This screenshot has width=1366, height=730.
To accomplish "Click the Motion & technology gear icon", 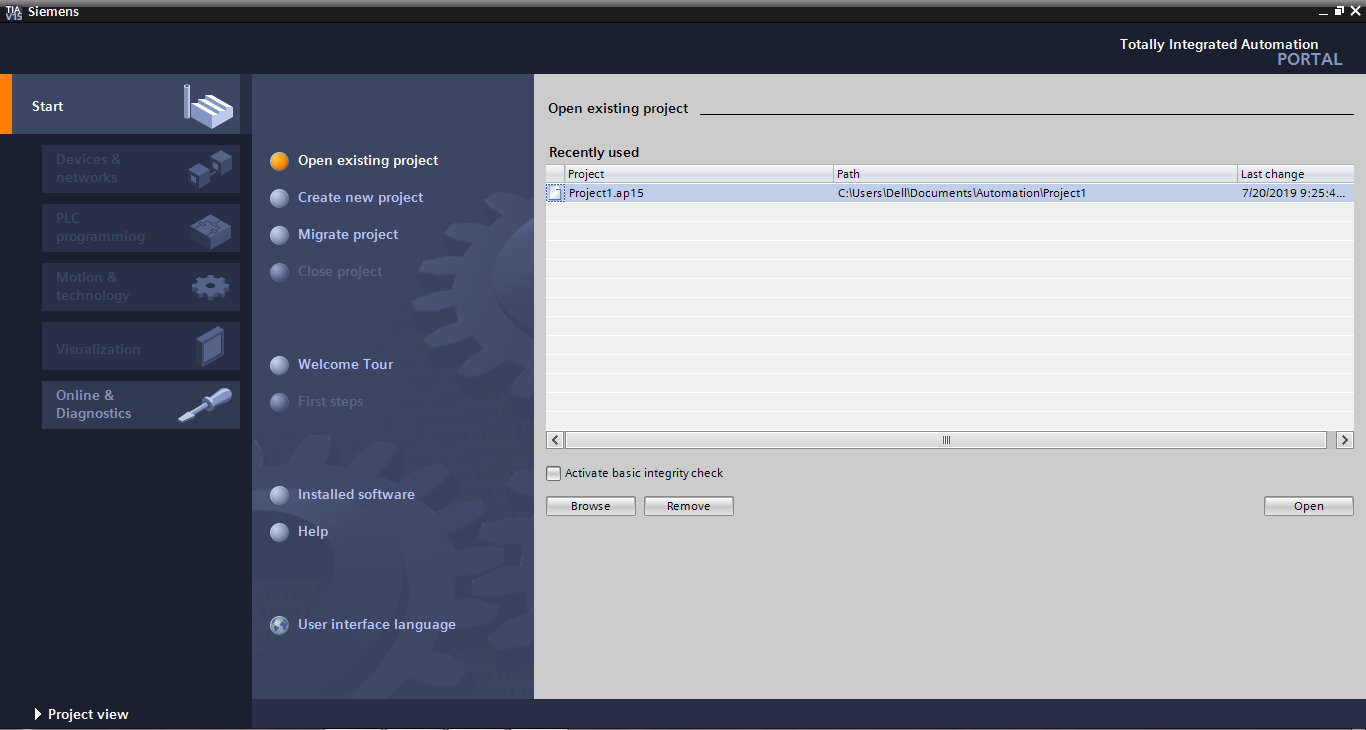I will coord(210,287).
